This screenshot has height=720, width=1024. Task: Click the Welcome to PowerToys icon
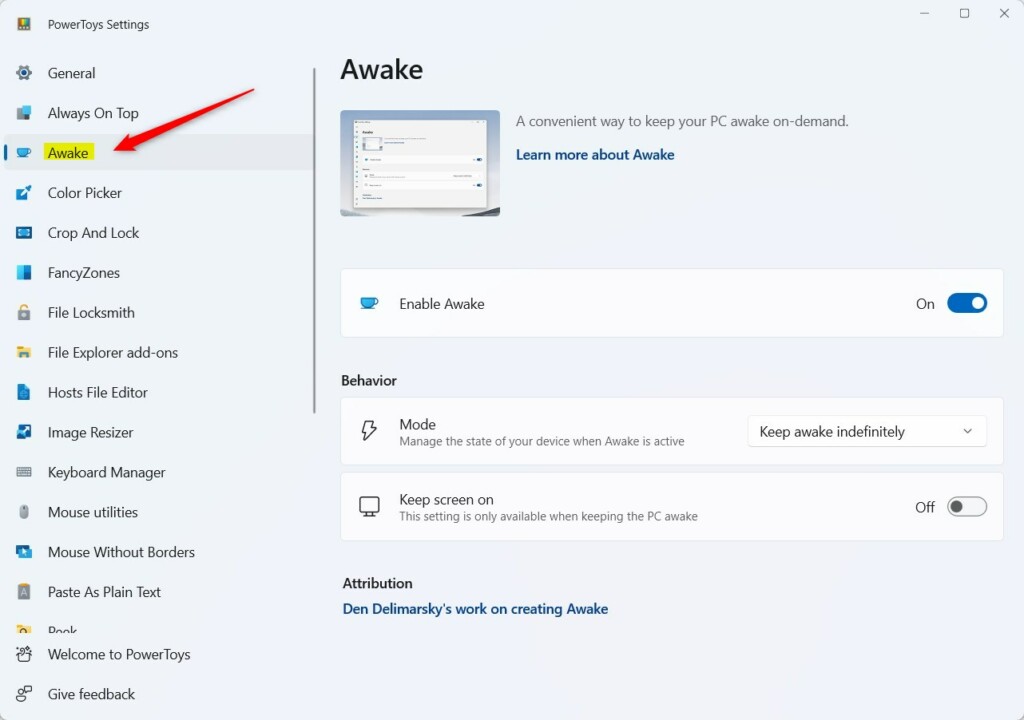24,654
